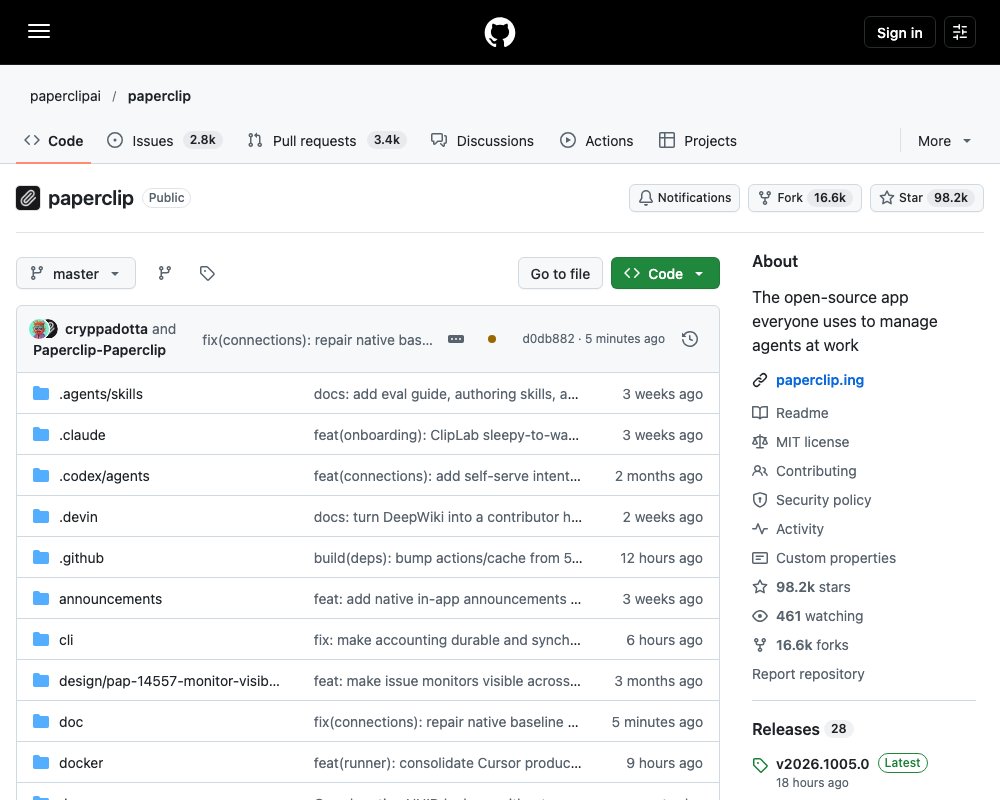Click the Sign in button

899,33
